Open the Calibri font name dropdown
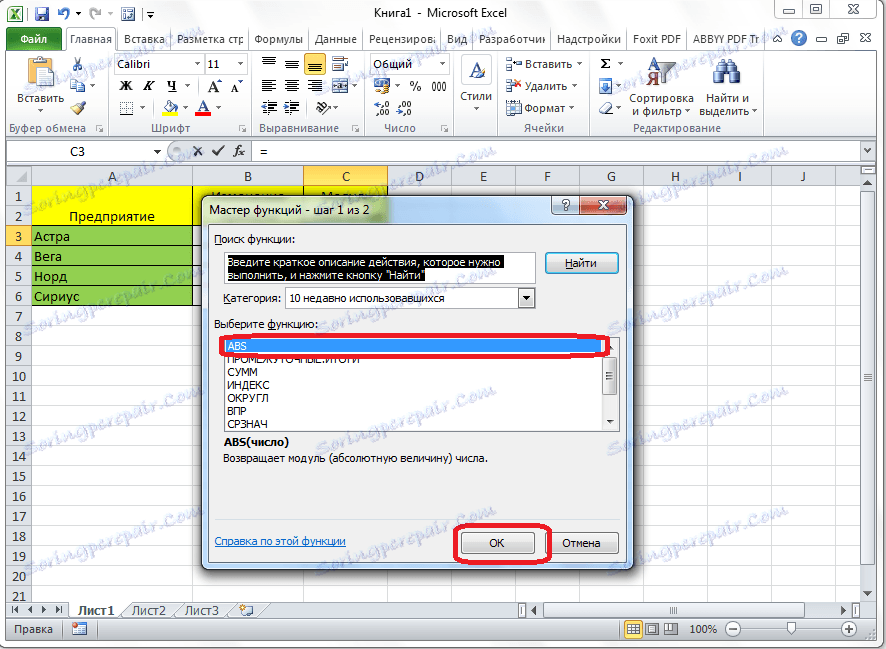Viewport: 886px width, 649px height. (197, 64)
